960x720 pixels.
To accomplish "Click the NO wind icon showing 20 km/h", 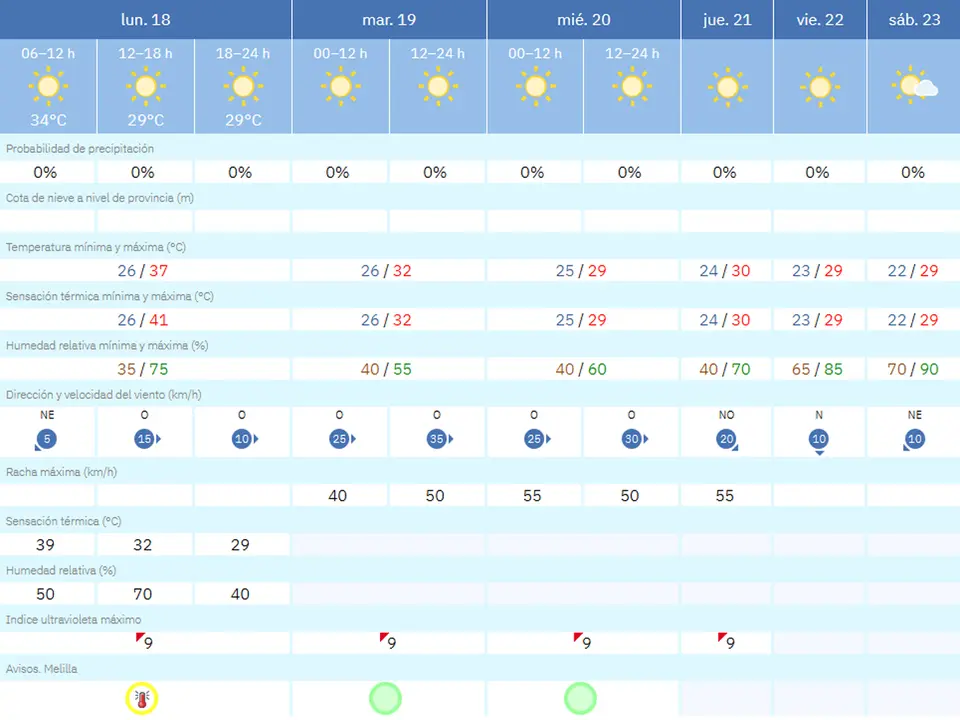I will point(727,440).
